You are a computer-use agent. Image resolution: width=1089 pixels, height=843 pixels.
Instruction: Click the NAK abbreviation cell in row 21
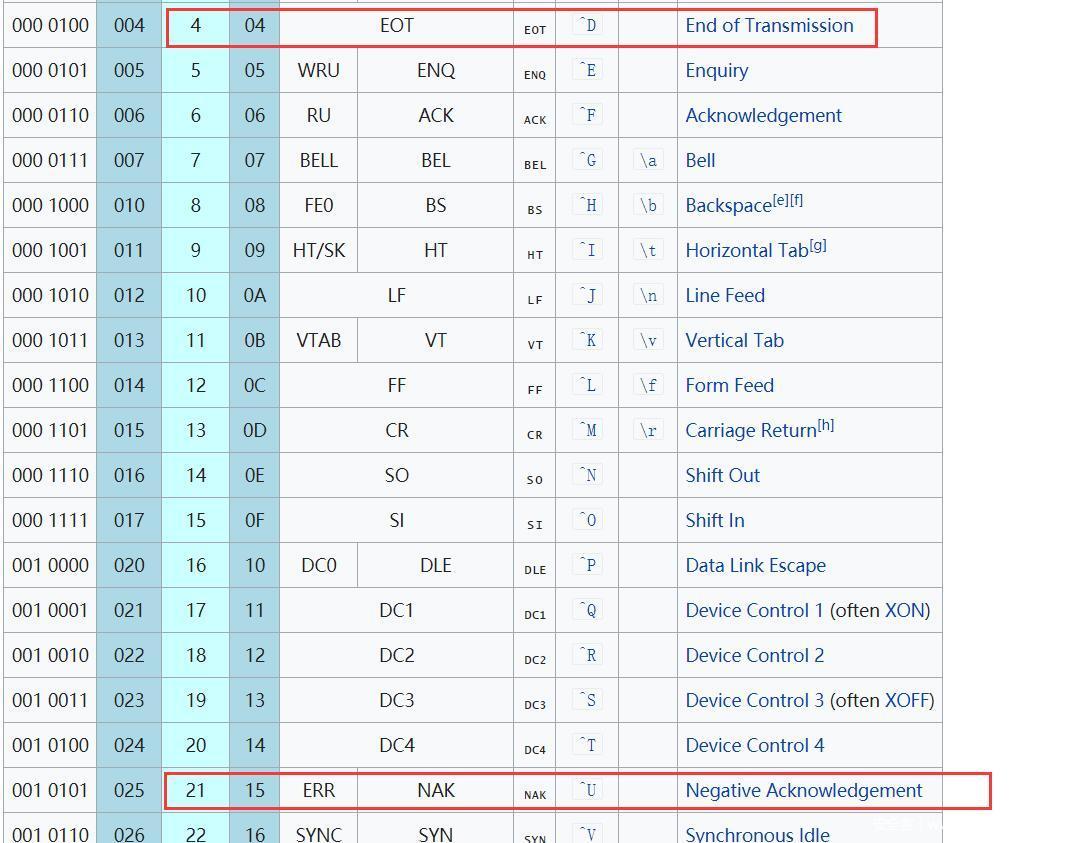(435, 791)
